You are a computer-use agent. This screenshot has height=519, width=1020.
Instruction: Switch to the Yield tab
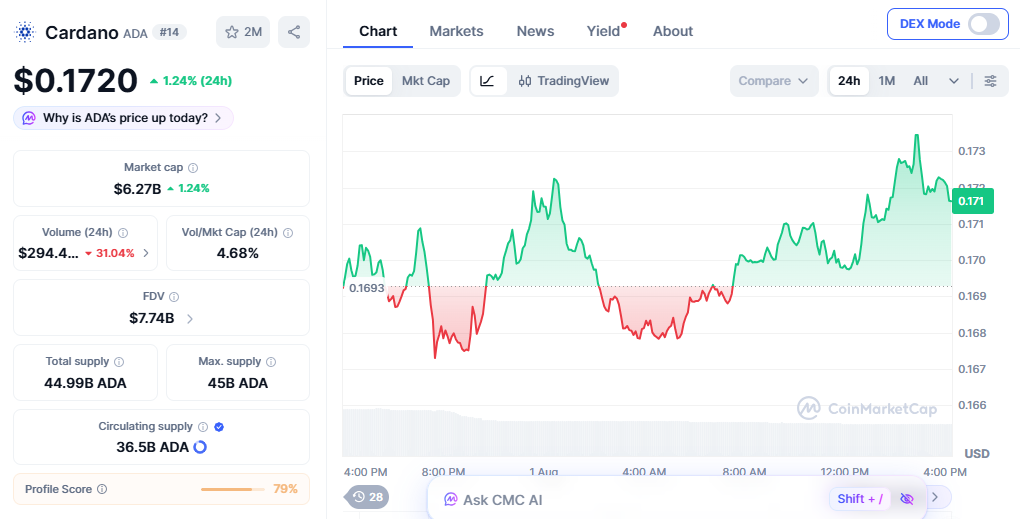604,31
